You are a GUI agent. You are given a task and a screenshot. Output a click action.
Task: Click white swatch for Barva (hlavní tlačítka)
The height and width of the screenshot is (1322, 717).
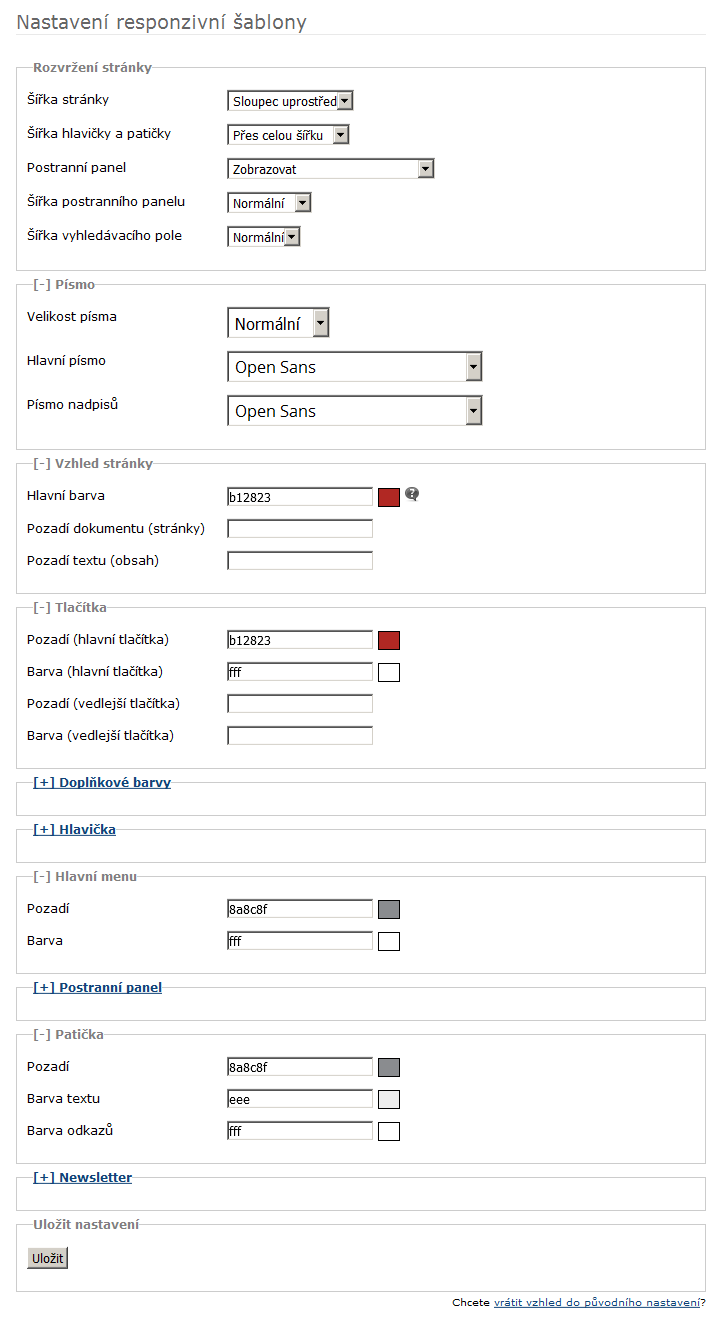coord(389,673)
